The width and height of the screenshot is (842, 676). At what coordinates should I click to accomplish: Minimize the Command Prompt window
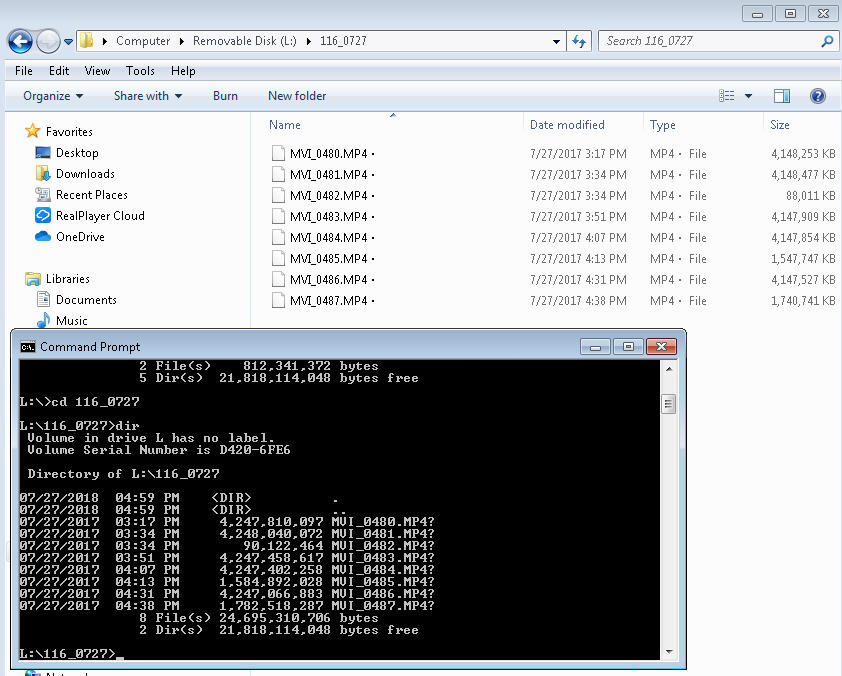(x=595, y=347)
